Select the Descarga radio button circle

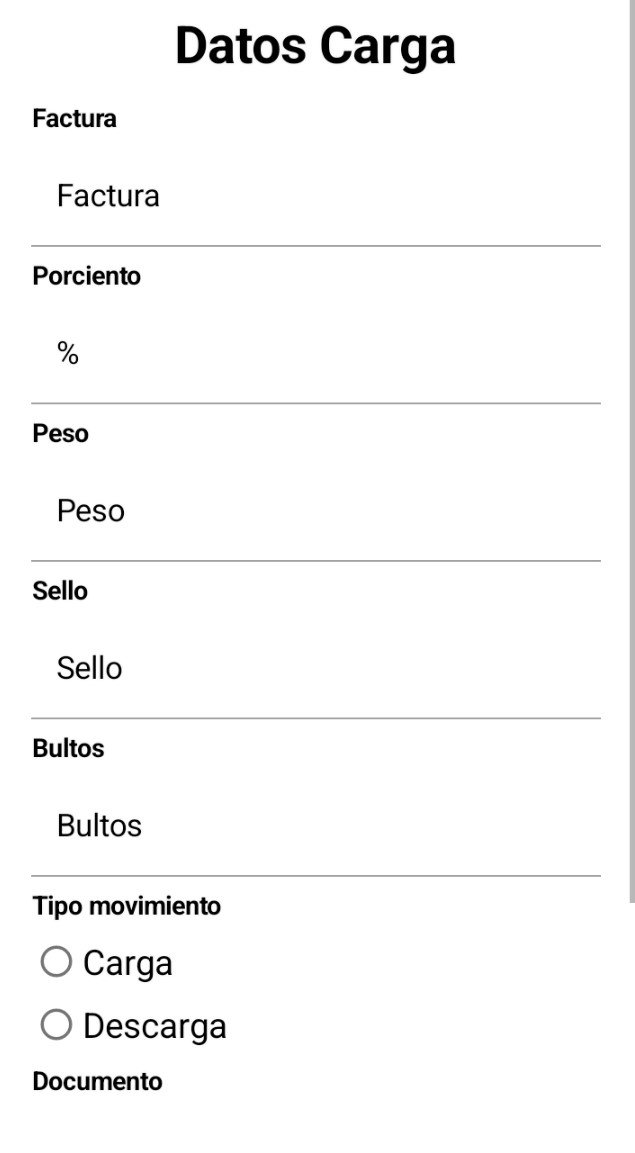[x=56, y=1025]
